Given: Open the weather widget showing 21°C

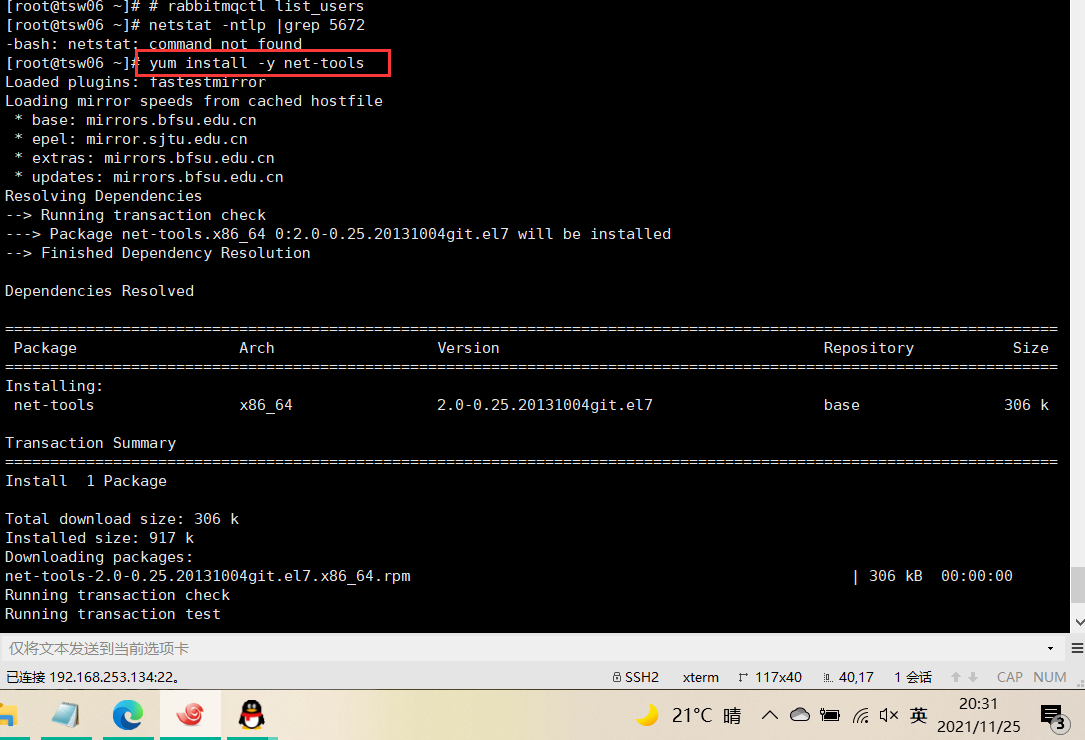Looking at the screenshot, I should tap(689, 714).
